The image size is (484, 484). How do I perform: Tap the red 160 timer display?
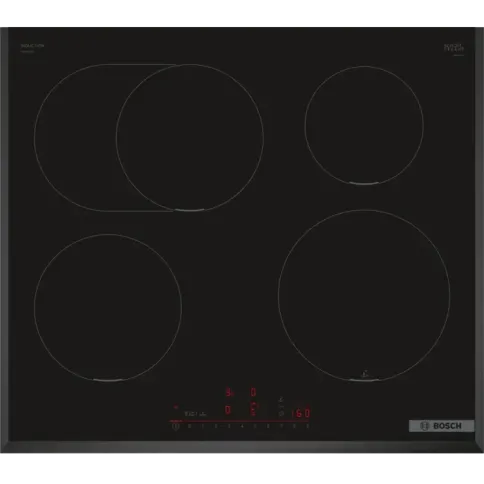(x=301, y=413)
